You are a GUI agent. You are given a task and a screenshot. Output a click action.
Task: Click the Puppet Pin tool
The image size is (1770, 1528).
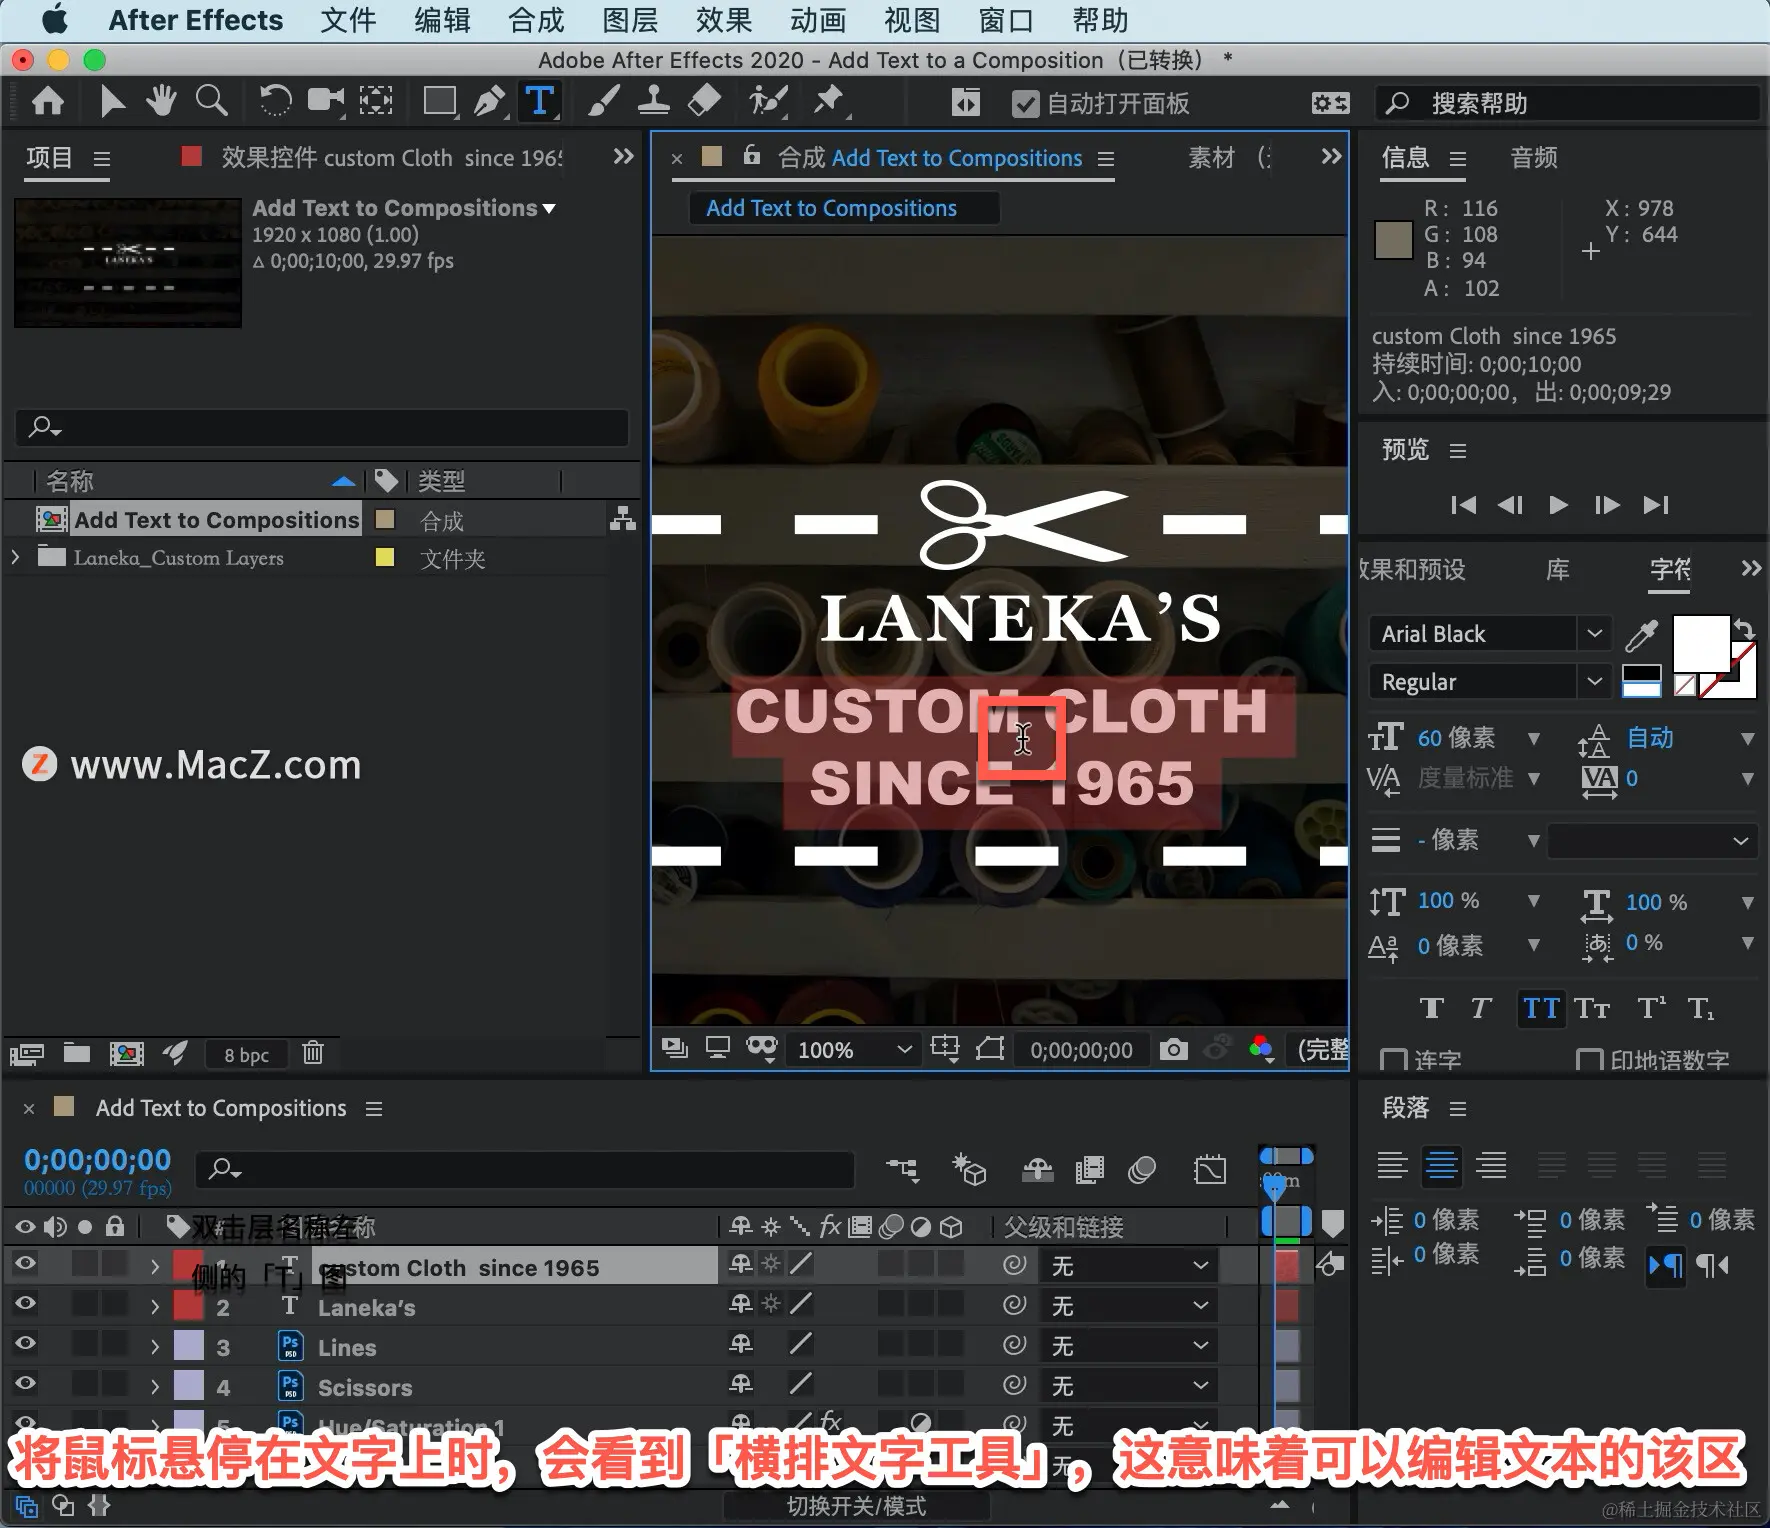pos(828,102)
